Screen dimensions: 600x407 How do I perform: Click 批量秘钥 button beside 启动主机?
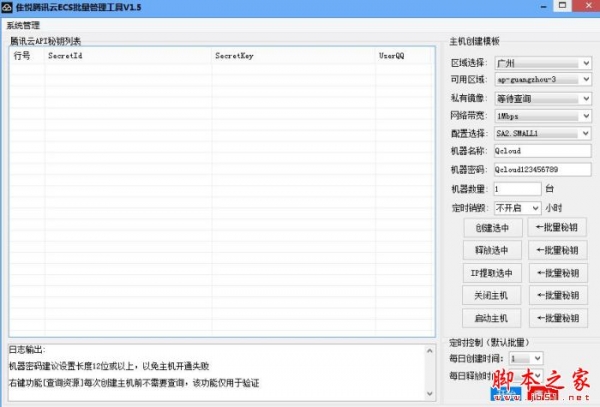pyautogui.click(x=558, y=318)
